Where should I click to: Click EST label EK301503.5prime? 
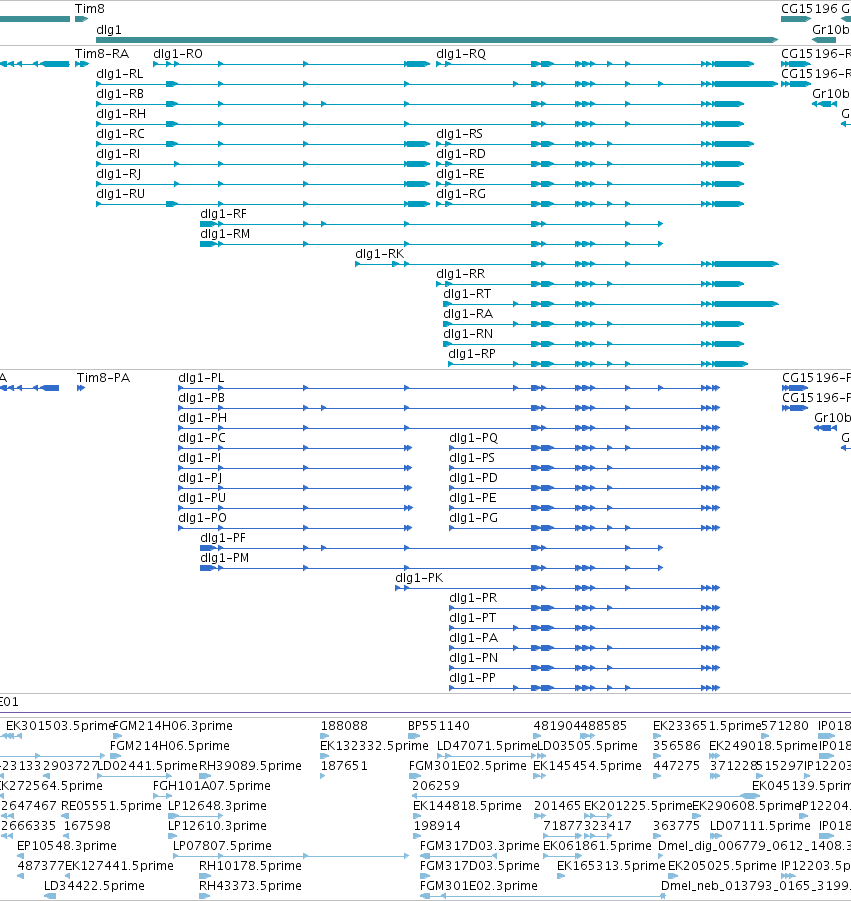(60, 726)
